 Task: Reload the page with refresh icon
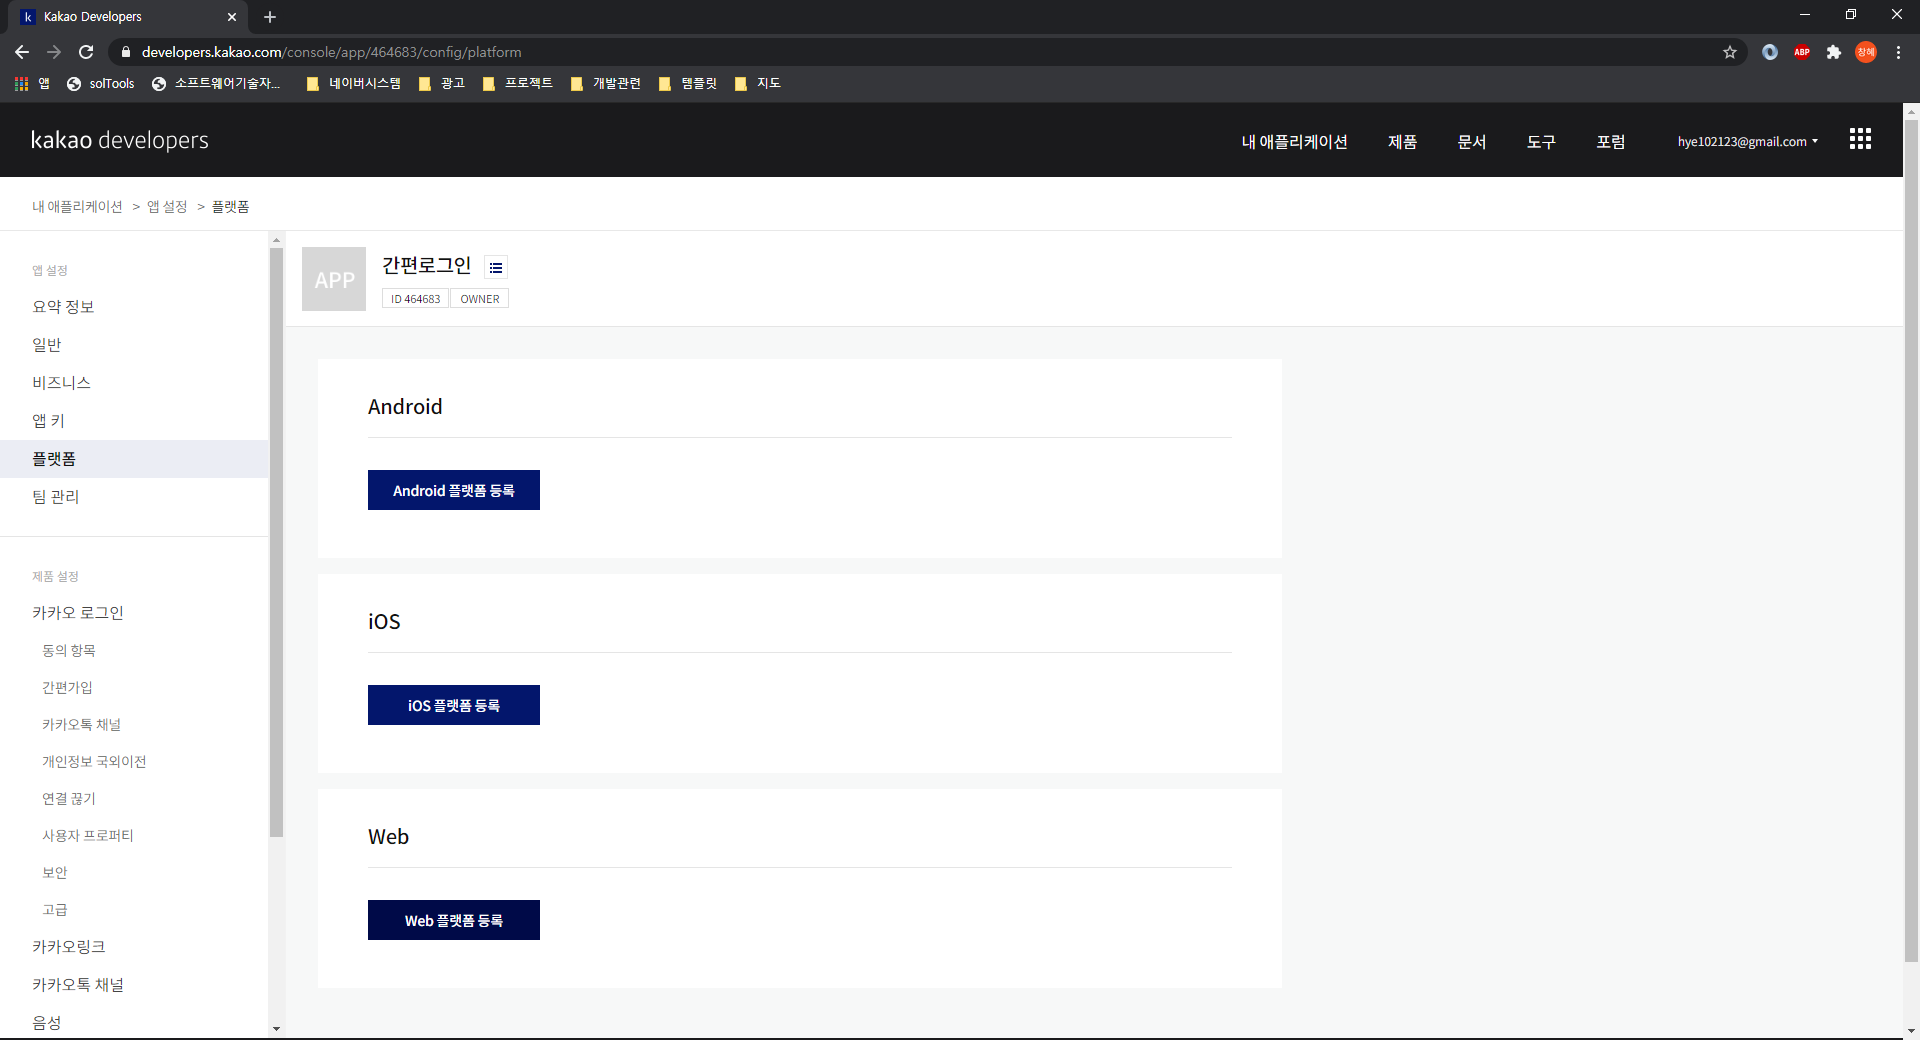click(86, 52)
